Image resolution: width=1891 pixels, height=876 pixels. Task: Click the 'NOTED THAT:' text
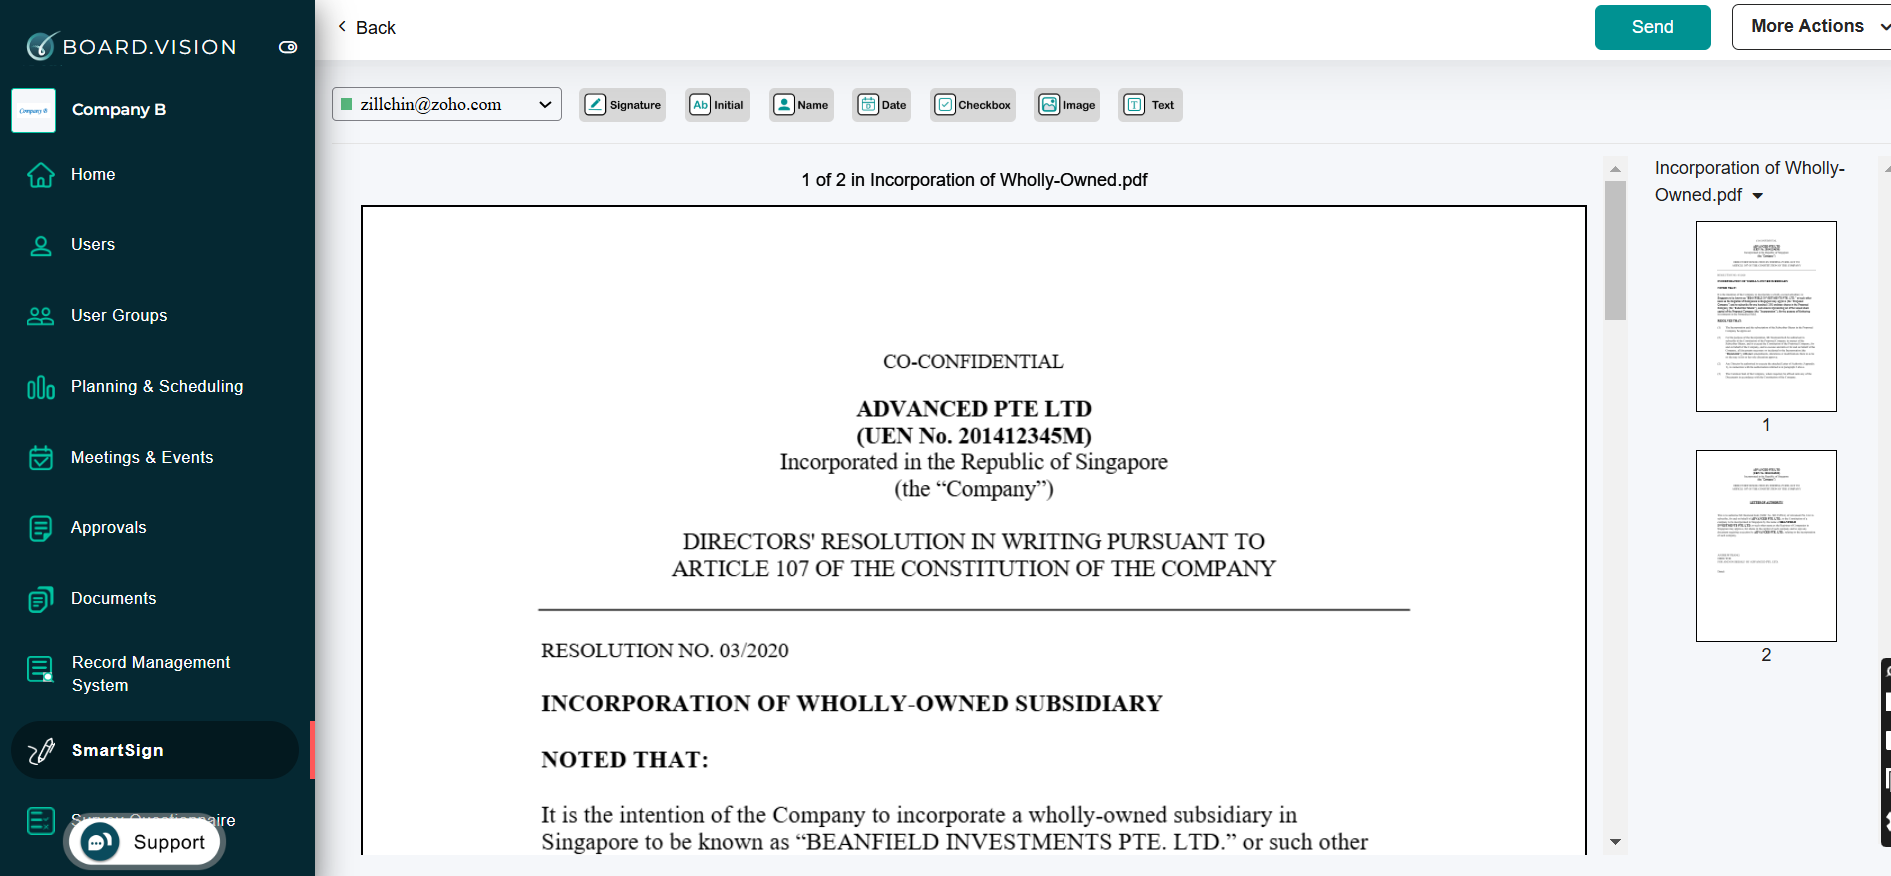click(x=625, y=760)
